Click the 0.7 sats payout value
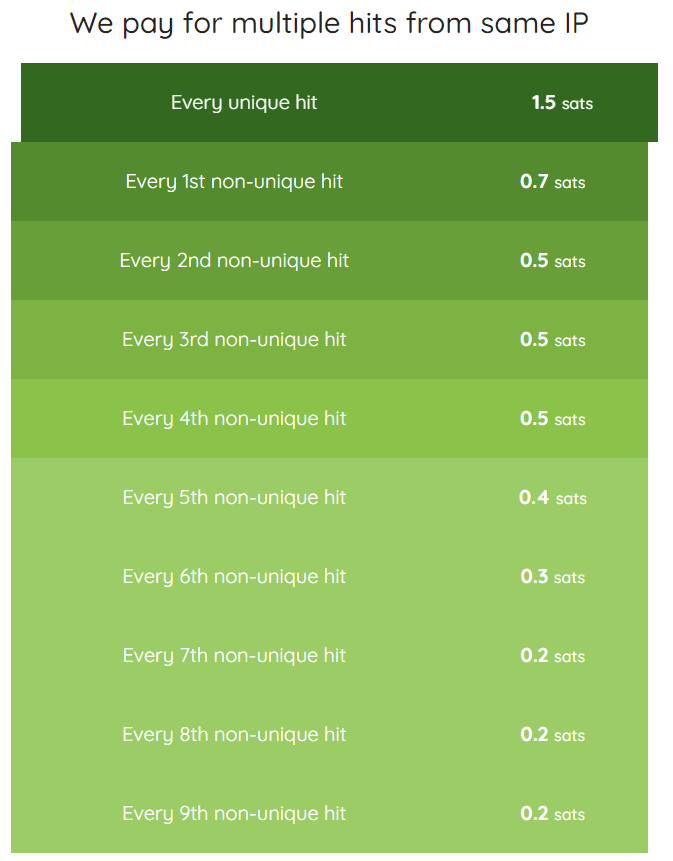 click(552, 182)
